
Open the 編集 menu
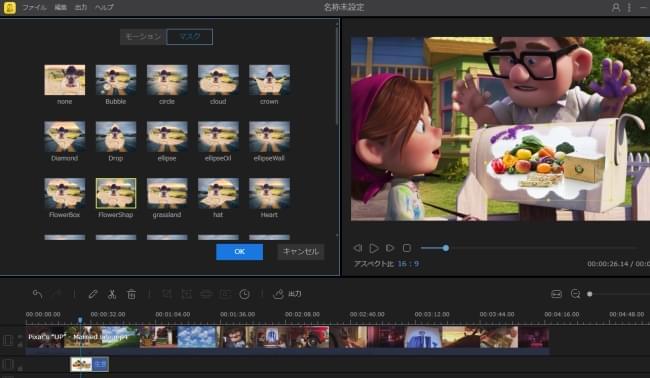point(61,7)
